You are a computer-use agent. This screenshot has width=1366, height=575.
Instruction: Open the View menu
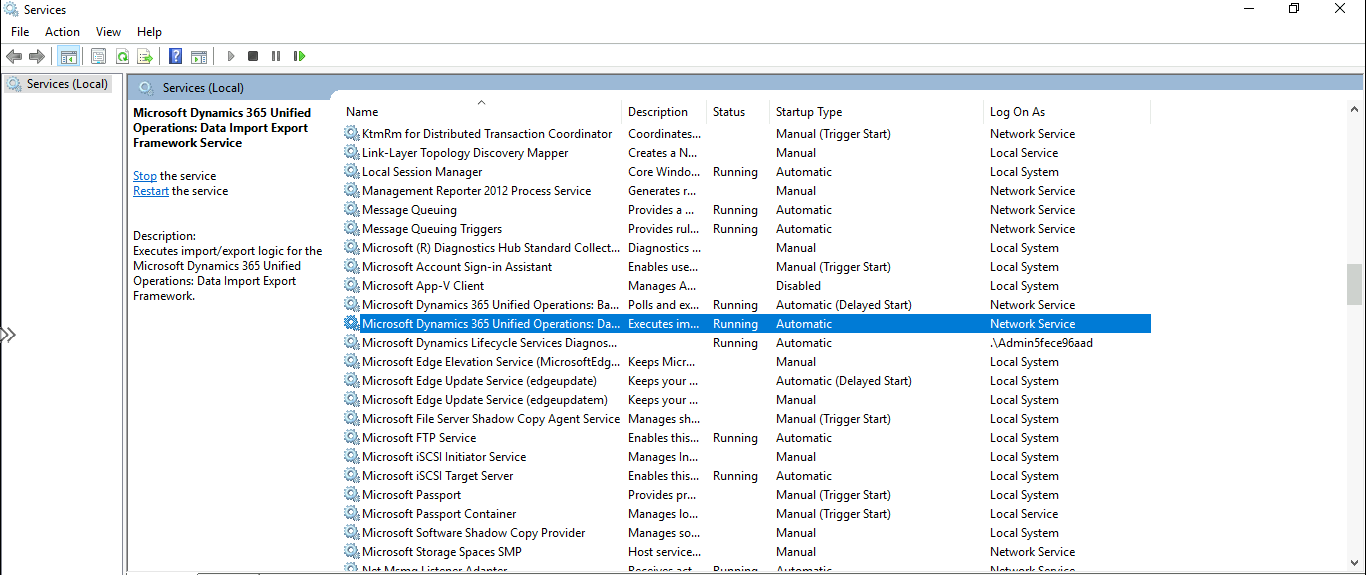[108, 32]
